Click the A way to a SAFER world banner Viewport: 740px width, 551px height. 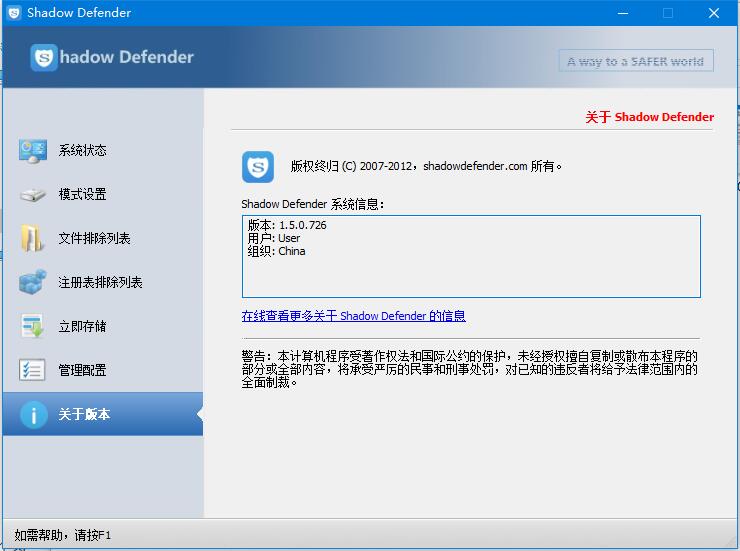point(636,61)
